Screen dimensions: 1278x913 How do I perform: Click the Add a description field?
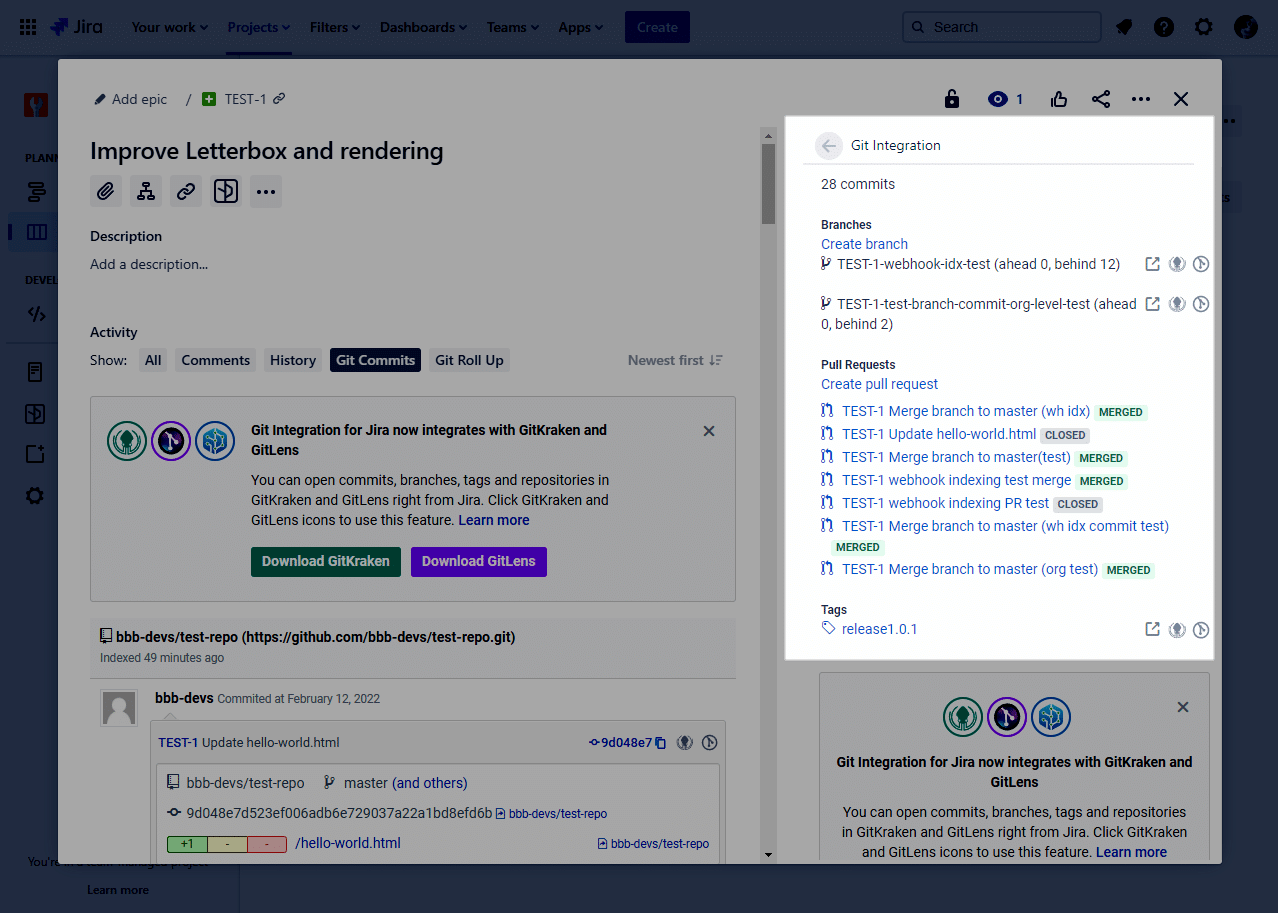pyautogui.click(x=149, y=265)
